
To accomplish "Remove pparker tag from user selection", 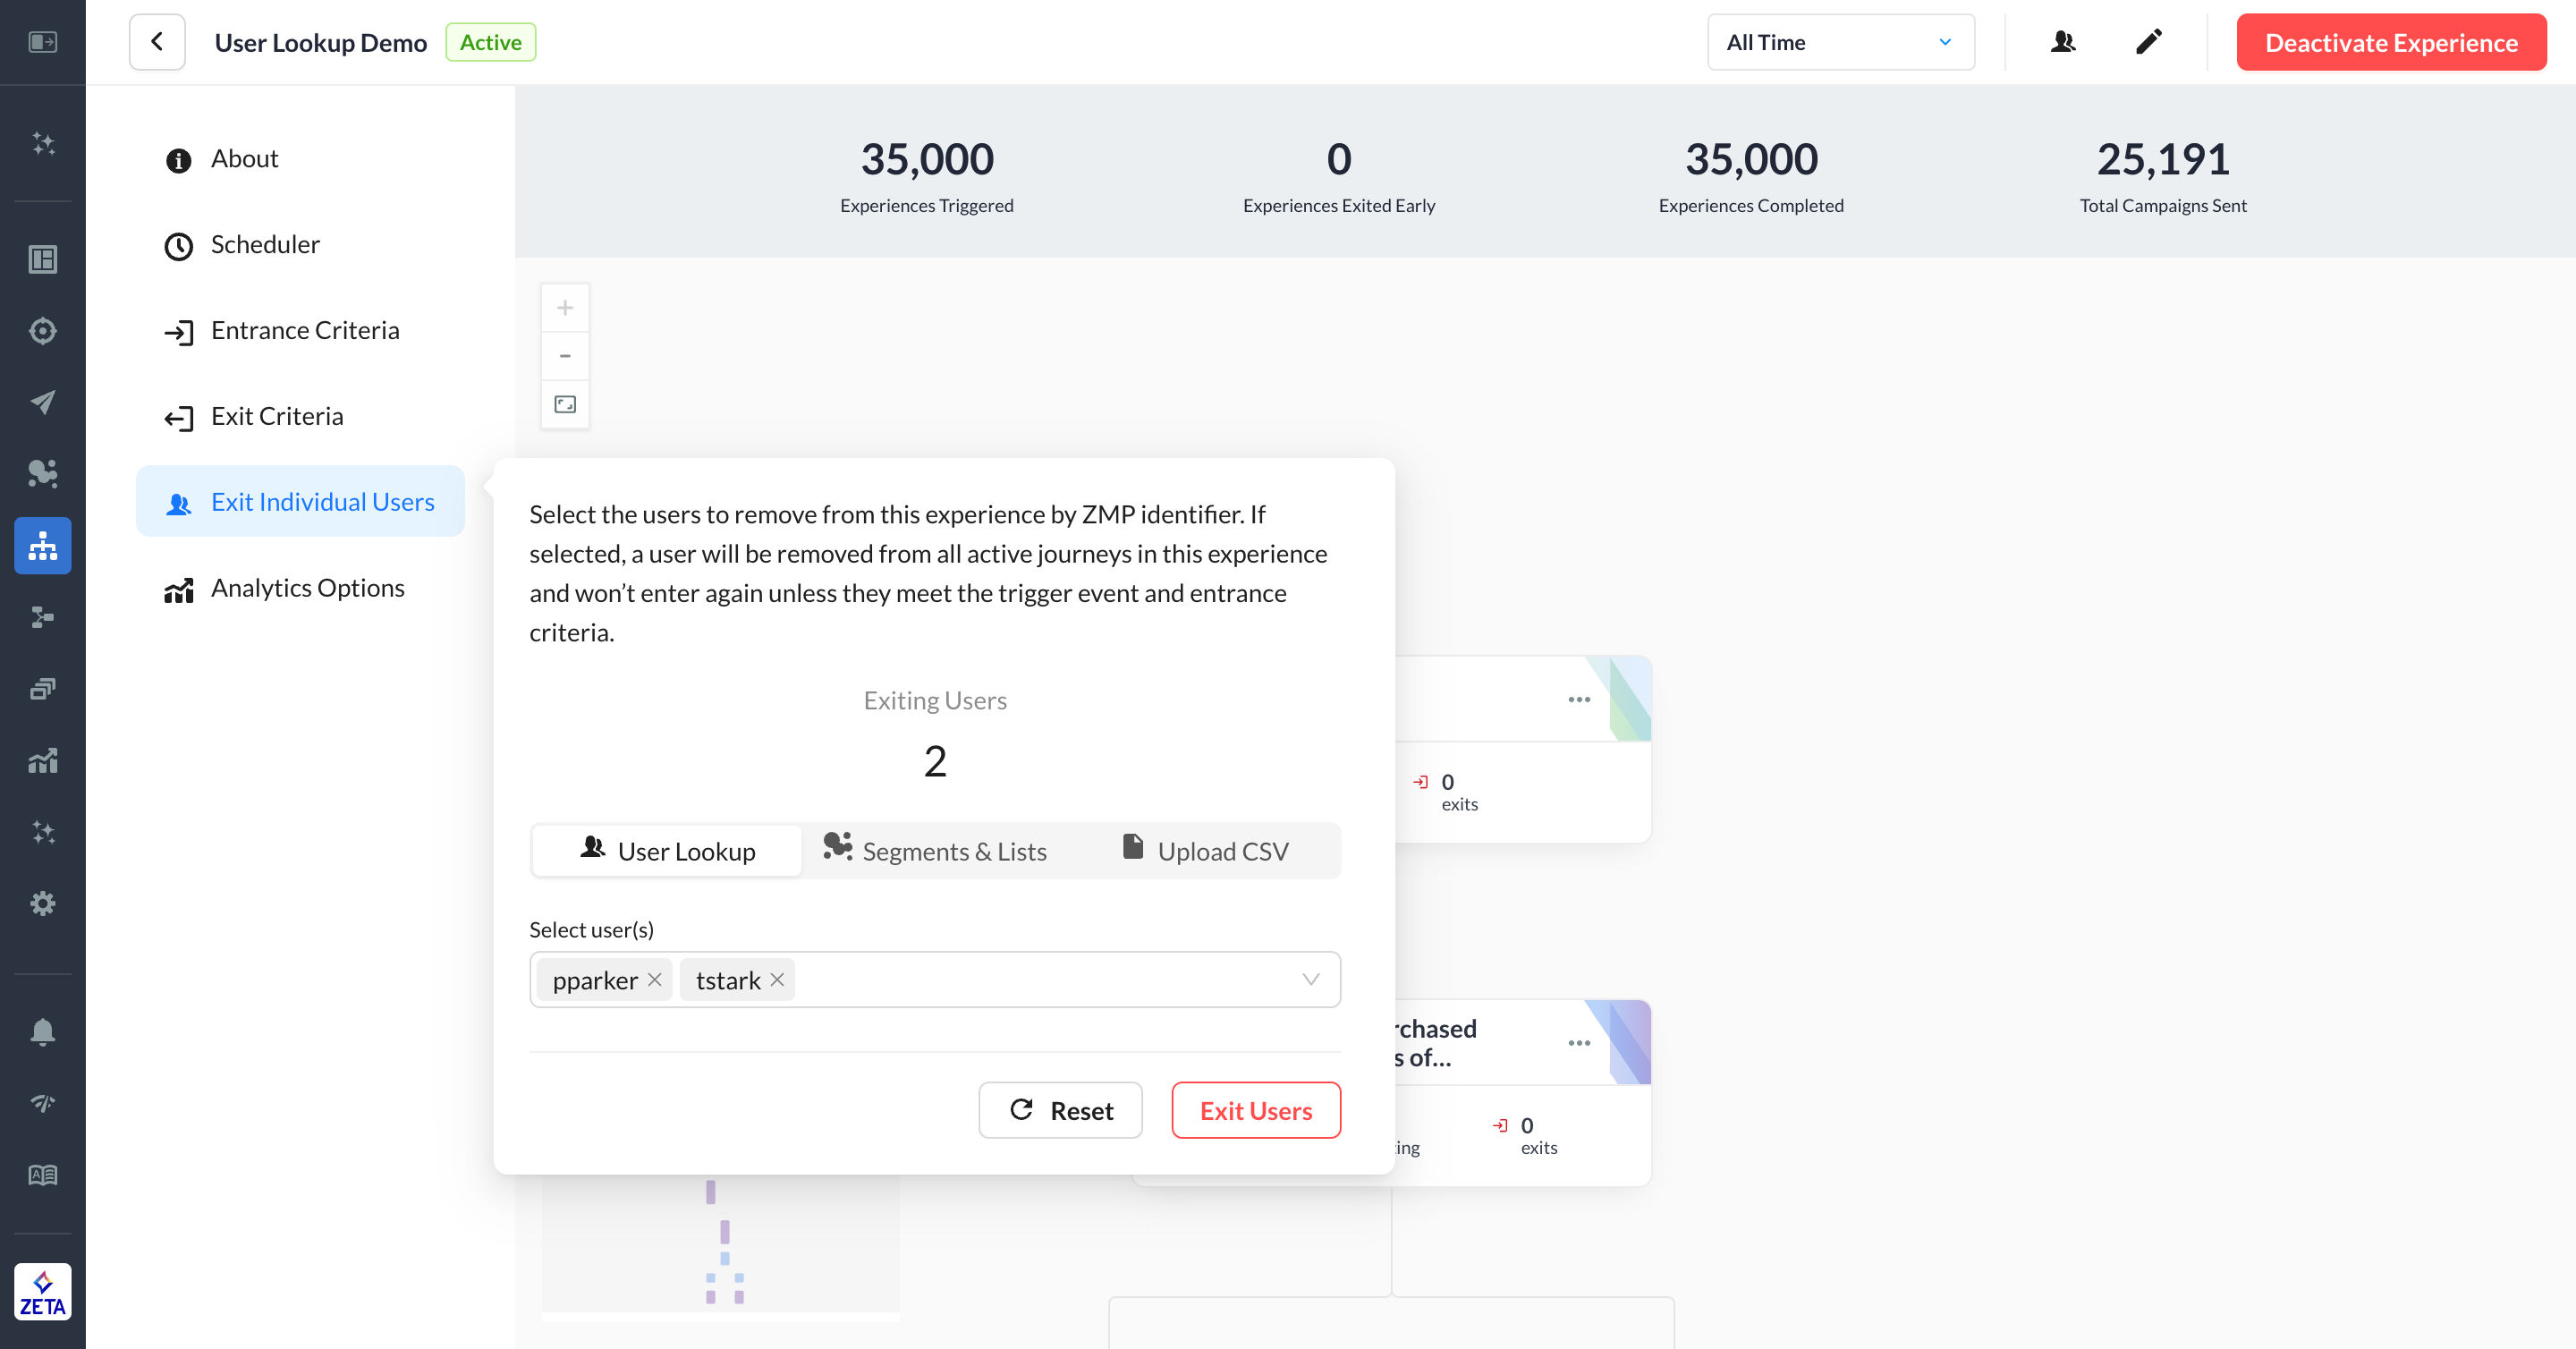I will tap(655, 979).
